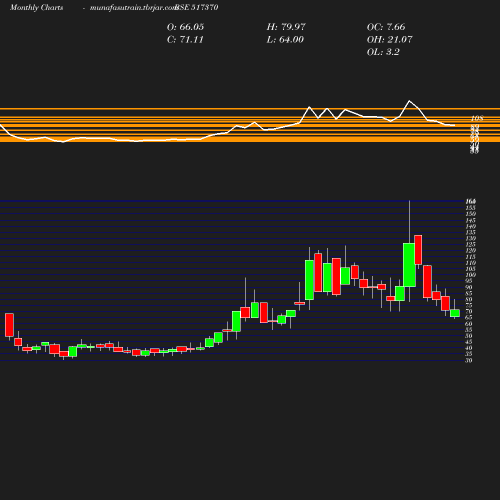Select the low value "L: 64.00"
Viewport: 500px width, 500px height.
[x=285, y=40]
